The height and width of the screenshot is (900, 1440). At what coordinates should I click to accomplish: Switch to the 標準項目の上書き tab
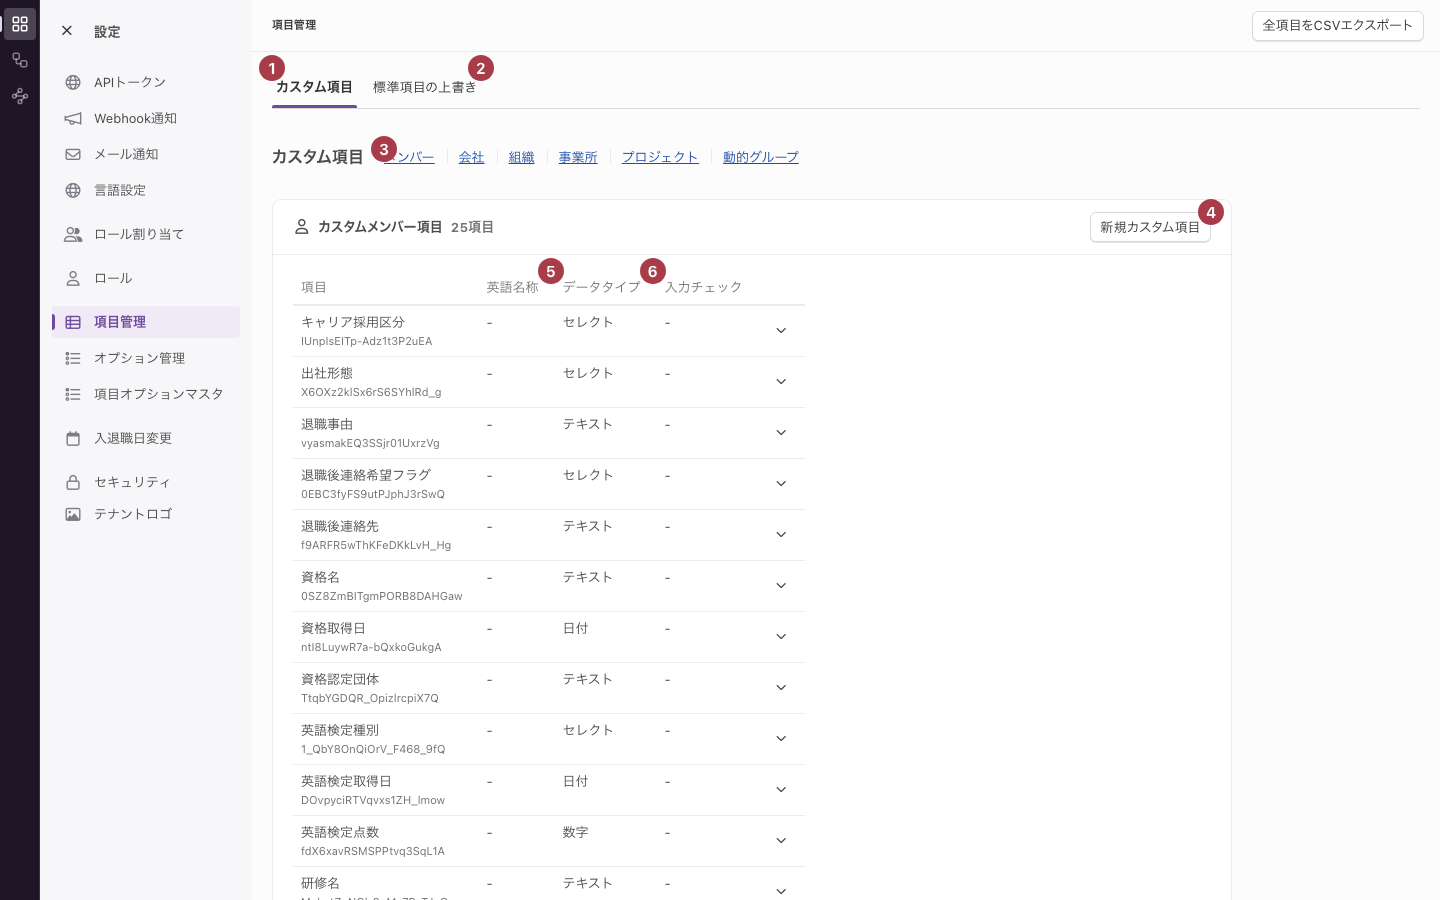(425, 87)
